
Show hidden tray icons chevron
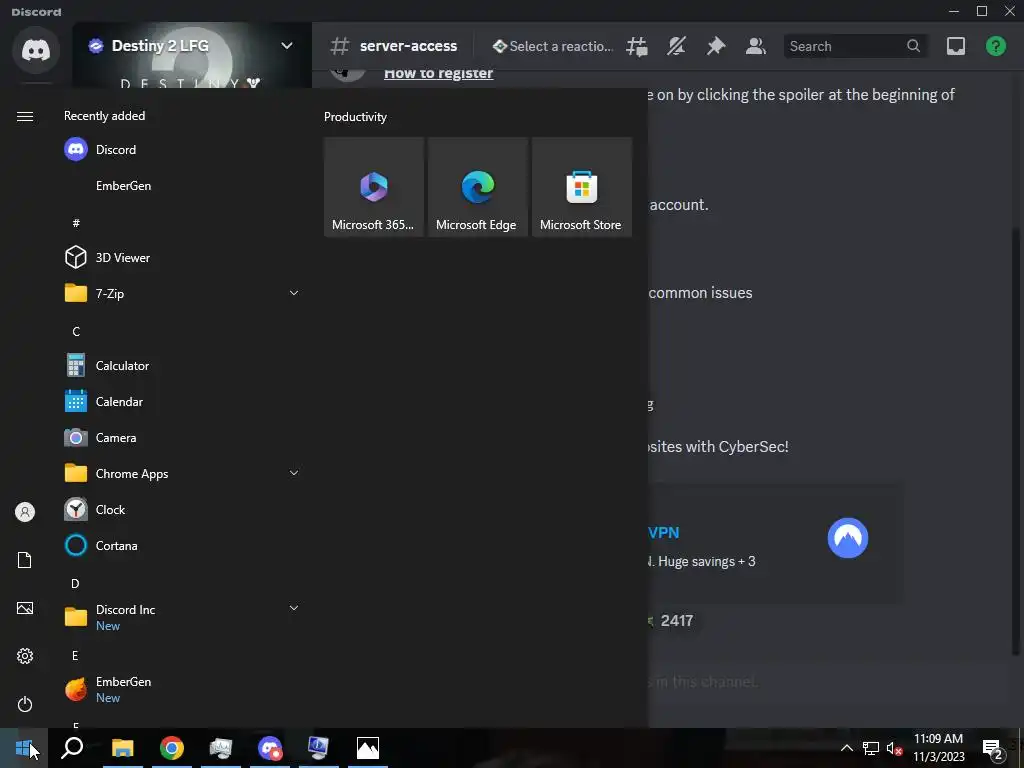click(x=846, y=748)
